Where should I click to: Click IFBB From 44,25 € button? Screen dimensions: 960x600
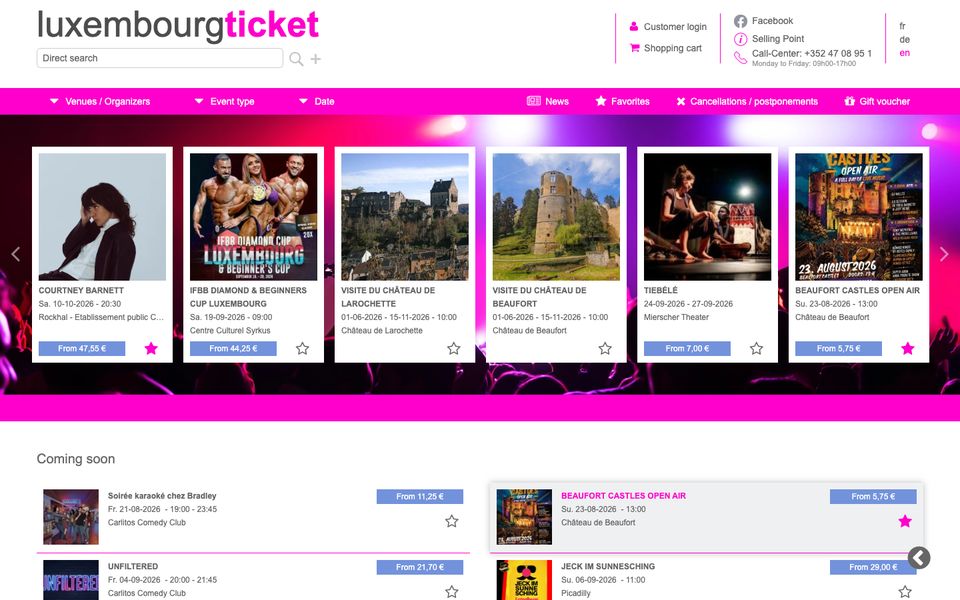tap(233, 348)
